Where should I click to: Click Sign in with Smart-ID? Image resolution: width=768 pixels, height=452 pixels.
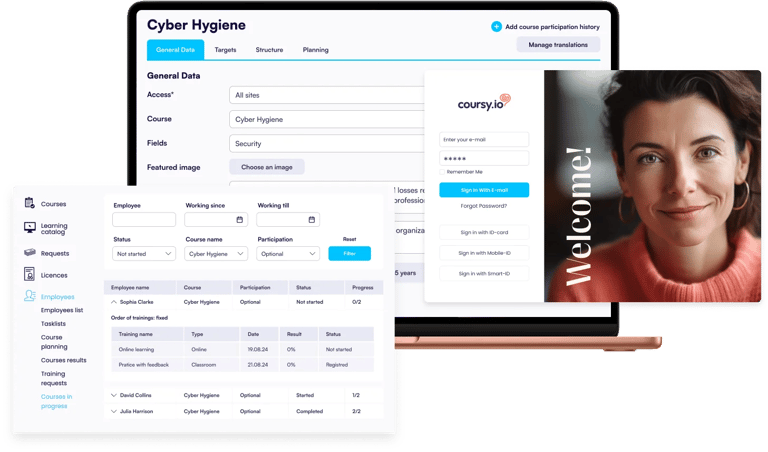(484, 273)
